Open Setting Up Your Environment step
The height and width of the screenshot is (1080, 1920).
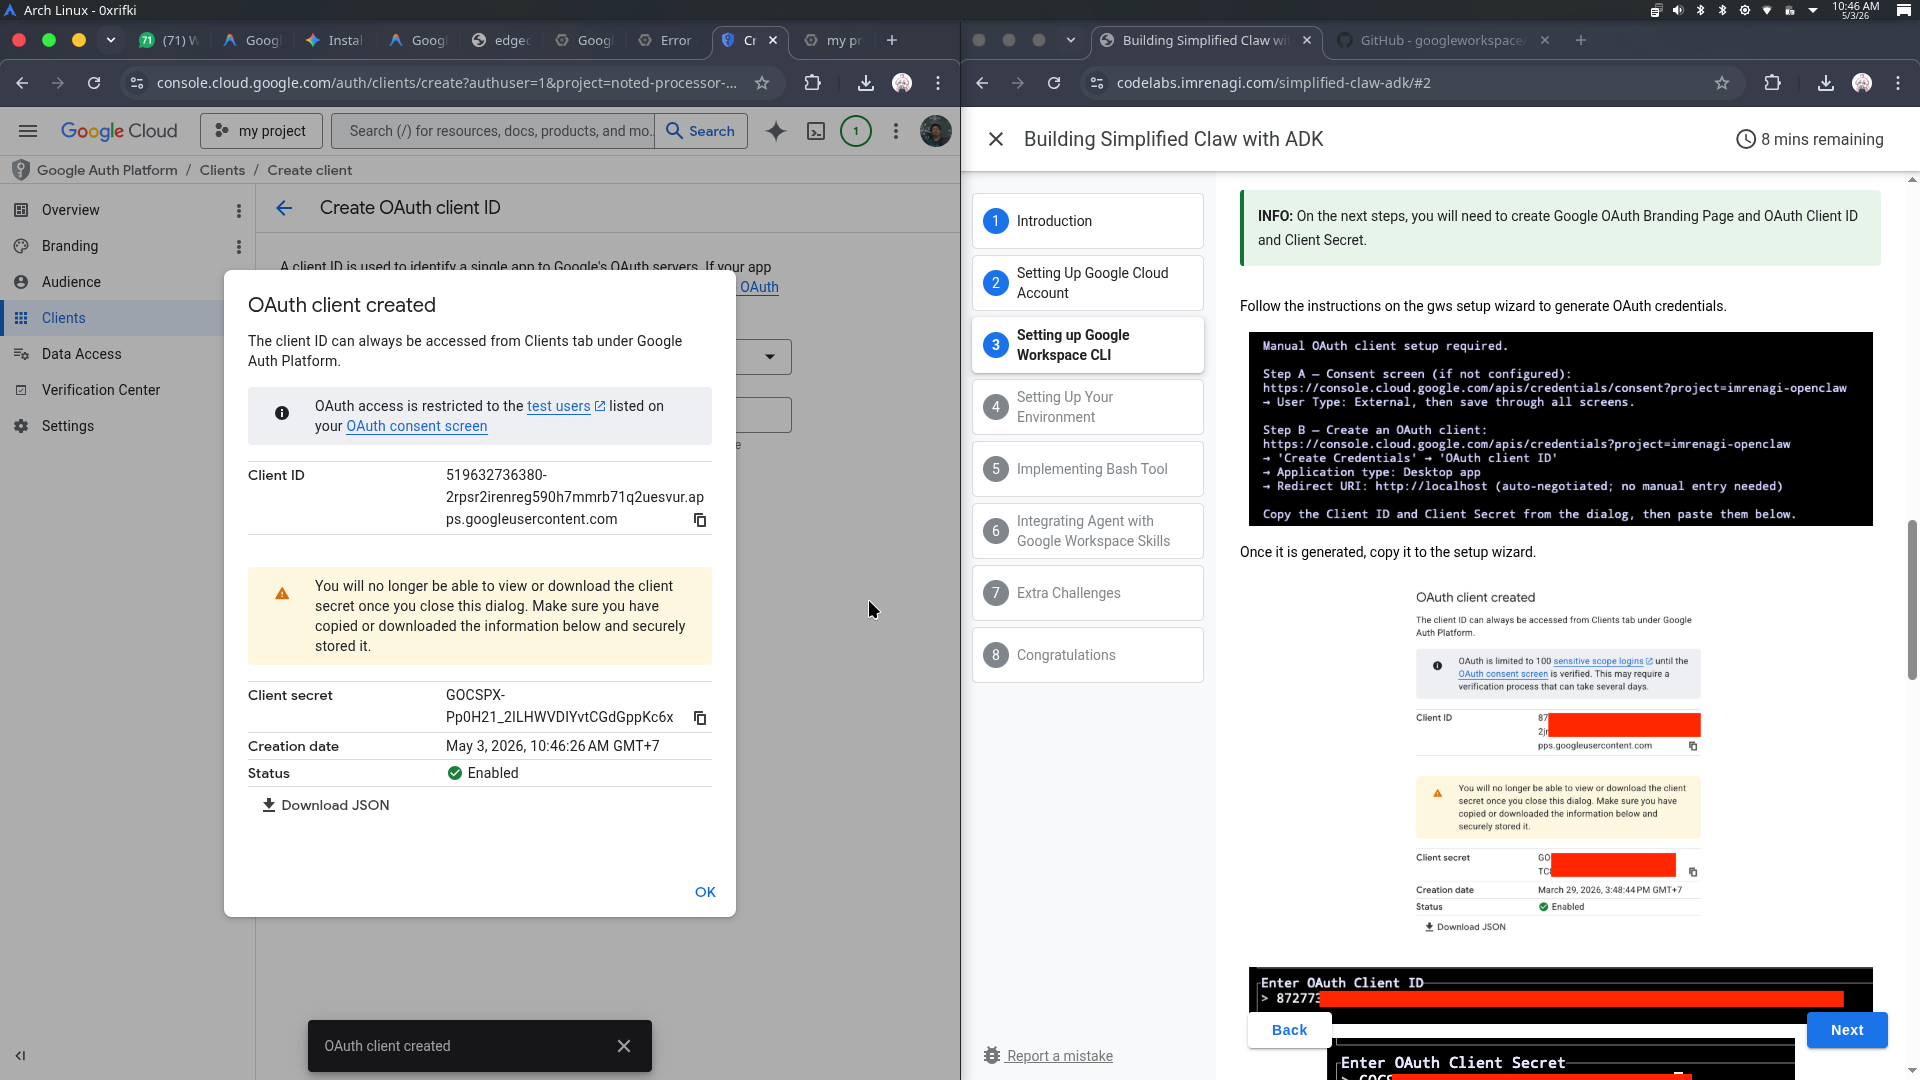(x=1088, y=407)
